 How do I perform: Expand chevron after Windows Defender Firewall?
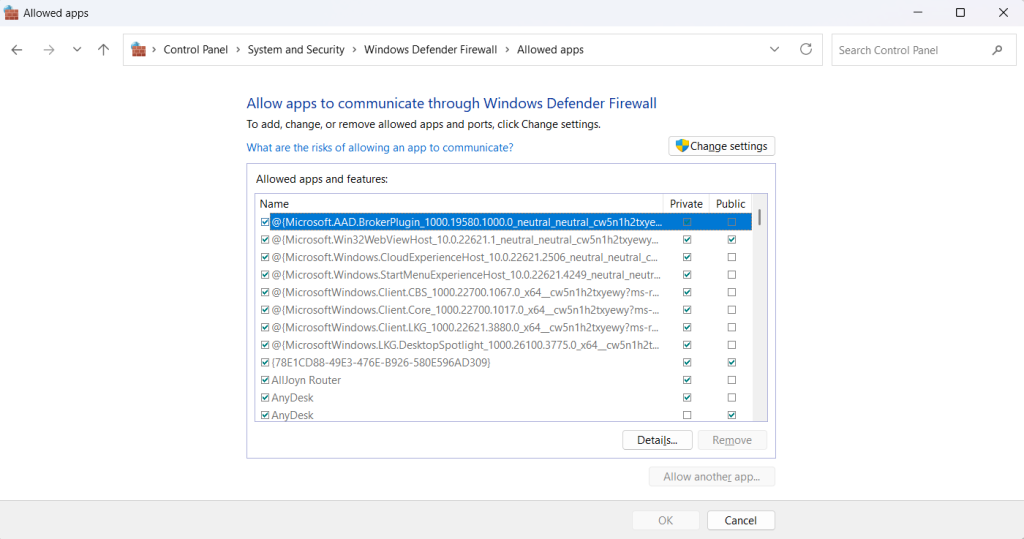[507, 50]
